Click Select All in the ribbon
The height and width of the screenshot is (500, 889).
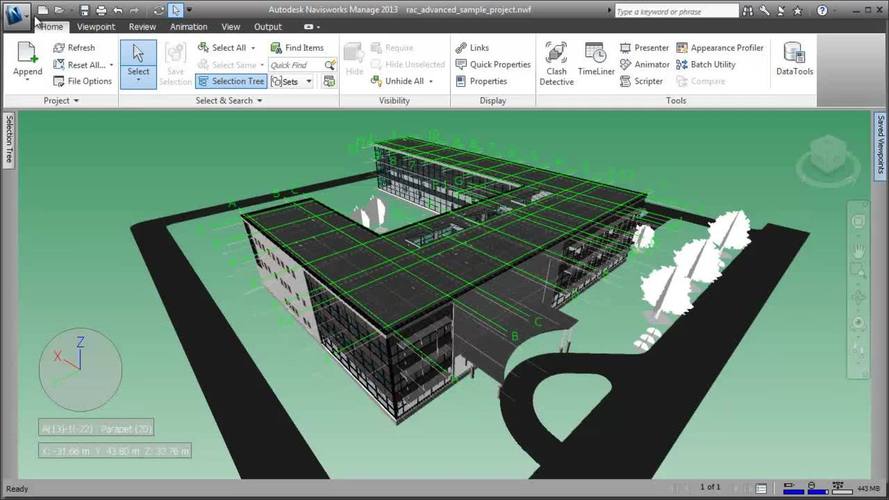(222, 48)
